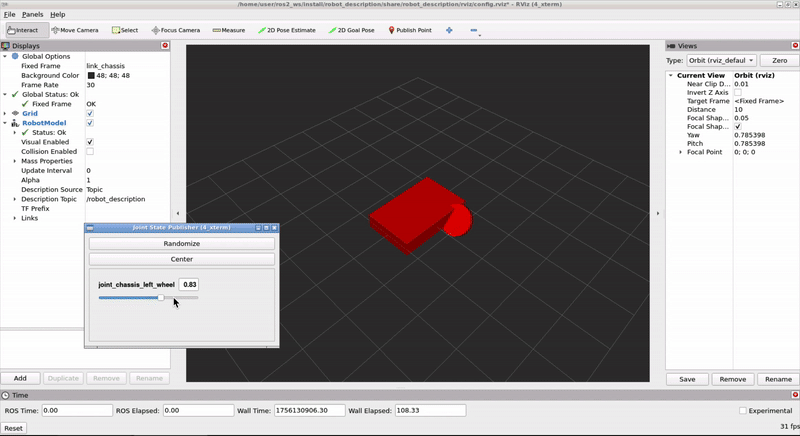
Task: Uncheck the Visual Enabled checkbox
Action: [90, 142]
